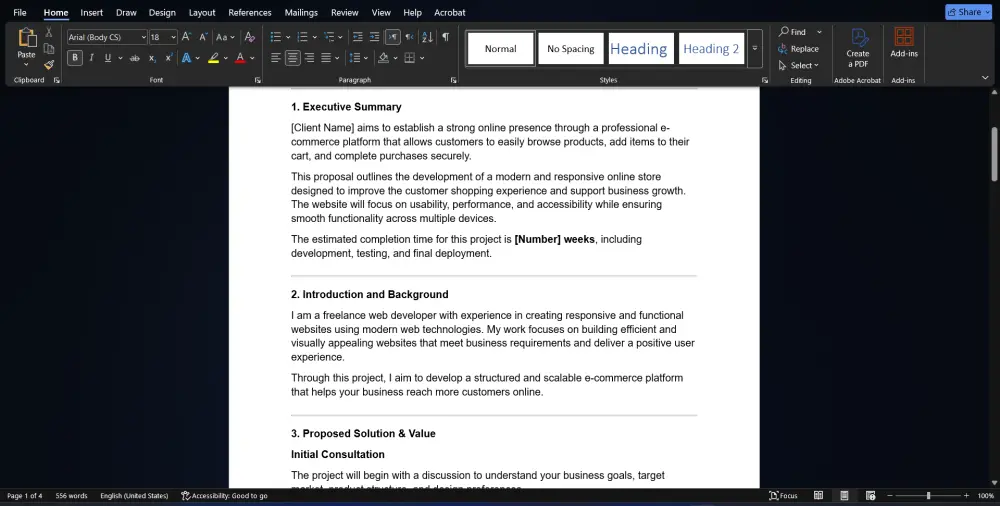1000x506 pixels.
Task: Click the yellow text highlight color
Action: (214, 58)
